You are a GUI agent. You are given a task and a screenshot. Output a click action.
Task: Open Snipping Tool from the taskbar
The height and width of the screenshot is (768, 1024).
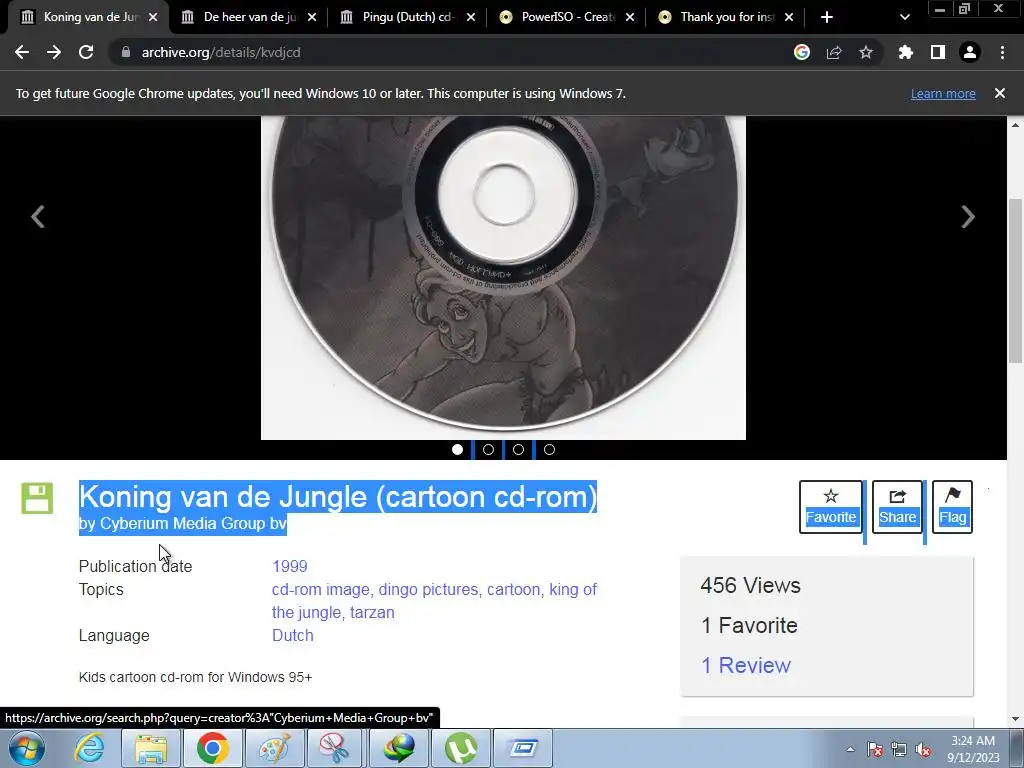pos(336,748)
